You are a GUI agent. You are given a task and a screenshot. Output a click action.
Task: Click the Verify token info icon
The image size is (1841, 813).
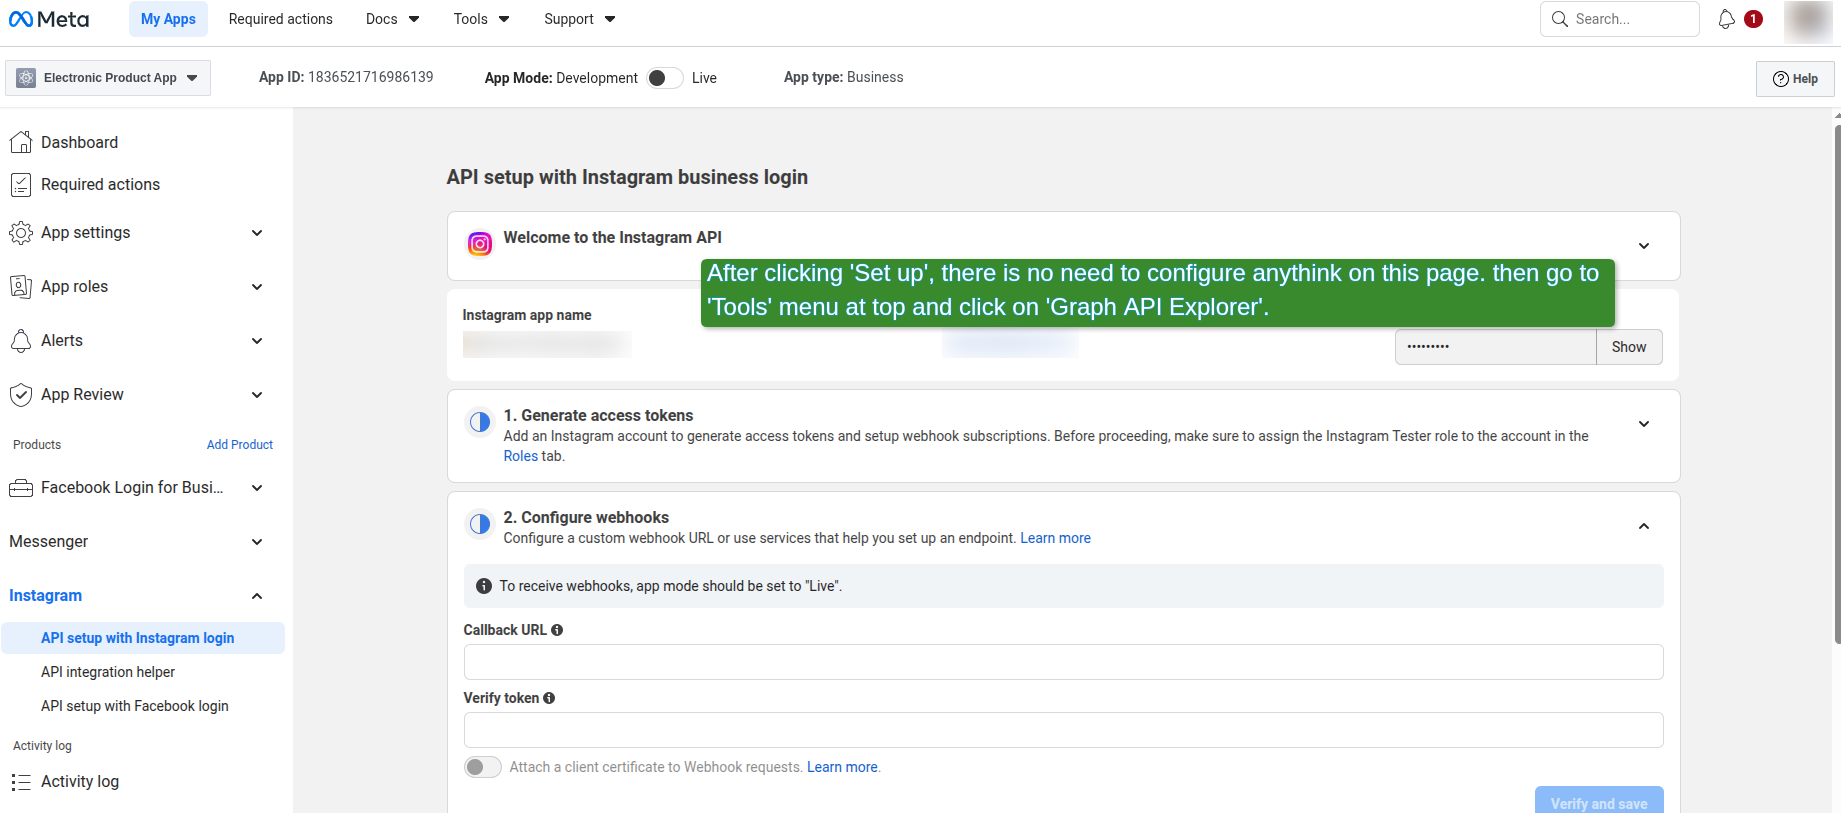click(x=549, y=698)
